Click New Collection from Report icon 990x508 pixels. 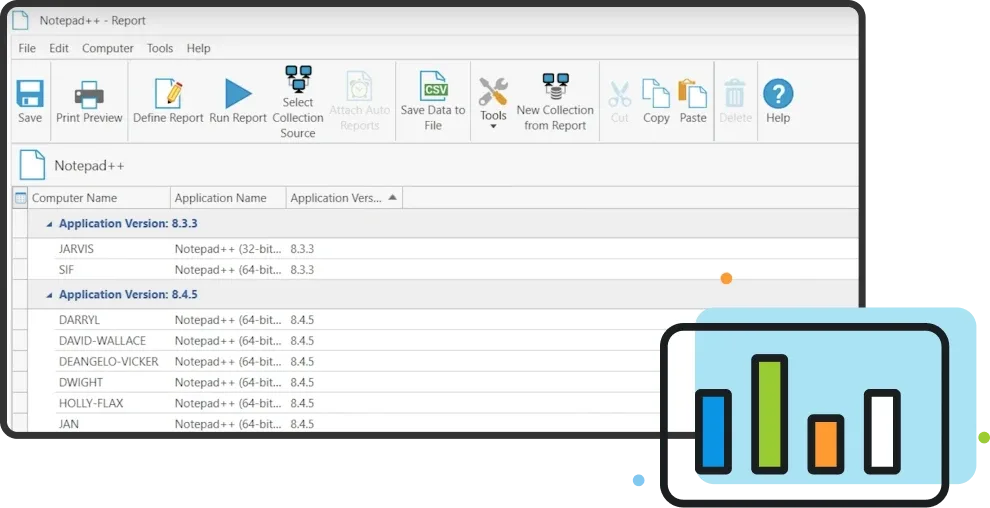[556, 86]
